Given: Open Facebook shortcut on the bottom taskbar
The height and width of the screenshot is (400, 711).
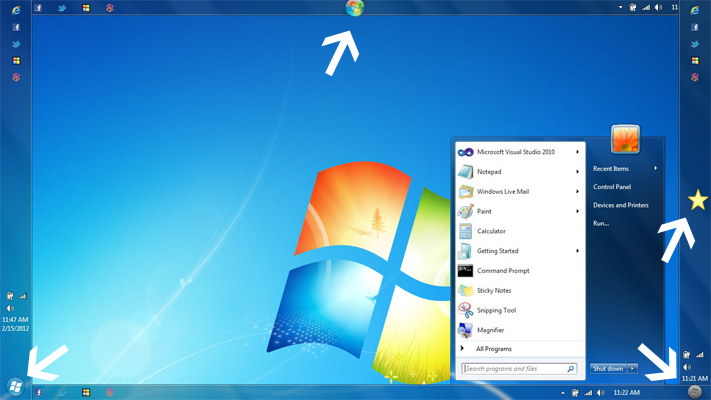Looking at the screenshot, I should (x=38, y=392).
